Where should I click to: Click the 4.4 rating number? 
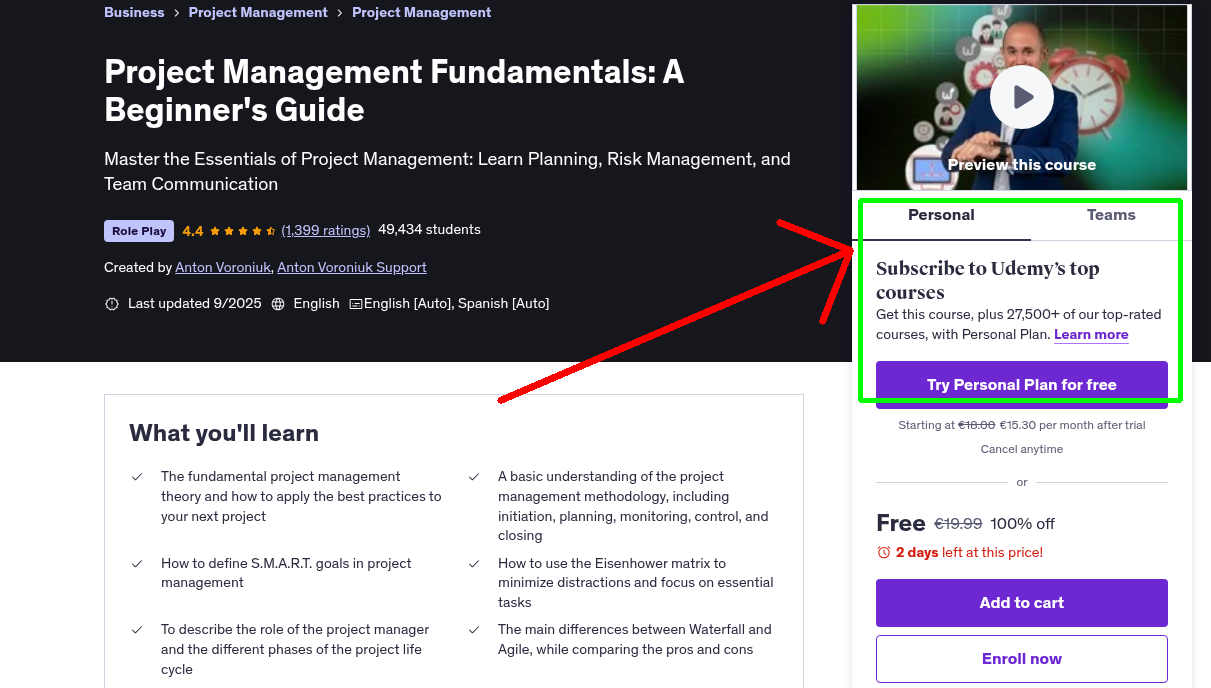(x=193, y=231)
